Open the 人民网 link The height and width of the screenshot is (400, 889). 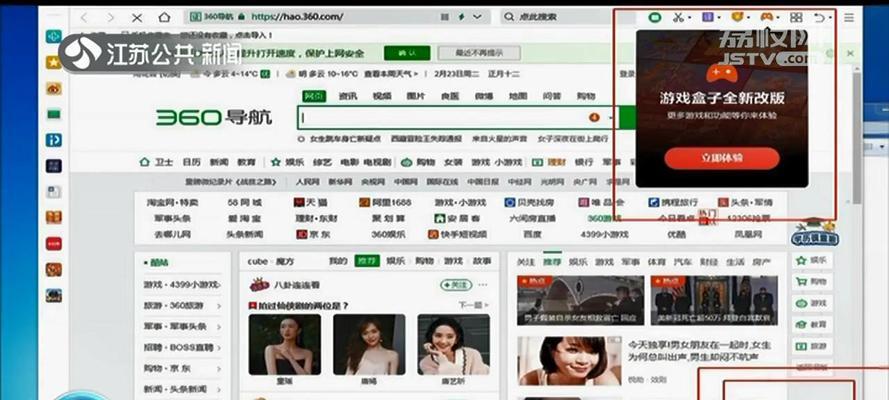click(x=308, y=182)
